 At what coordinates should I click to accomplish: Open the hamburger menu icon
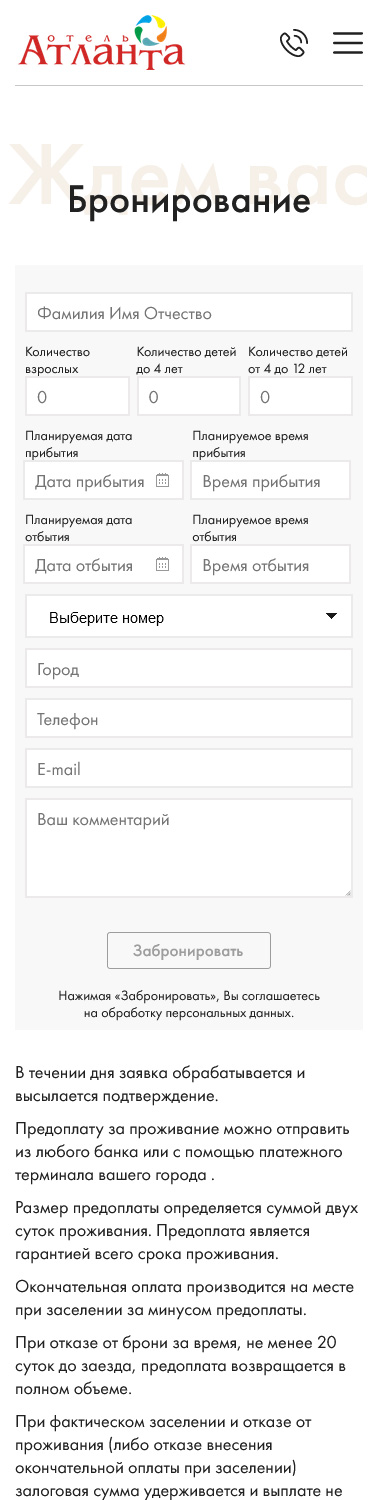point(348,43)
